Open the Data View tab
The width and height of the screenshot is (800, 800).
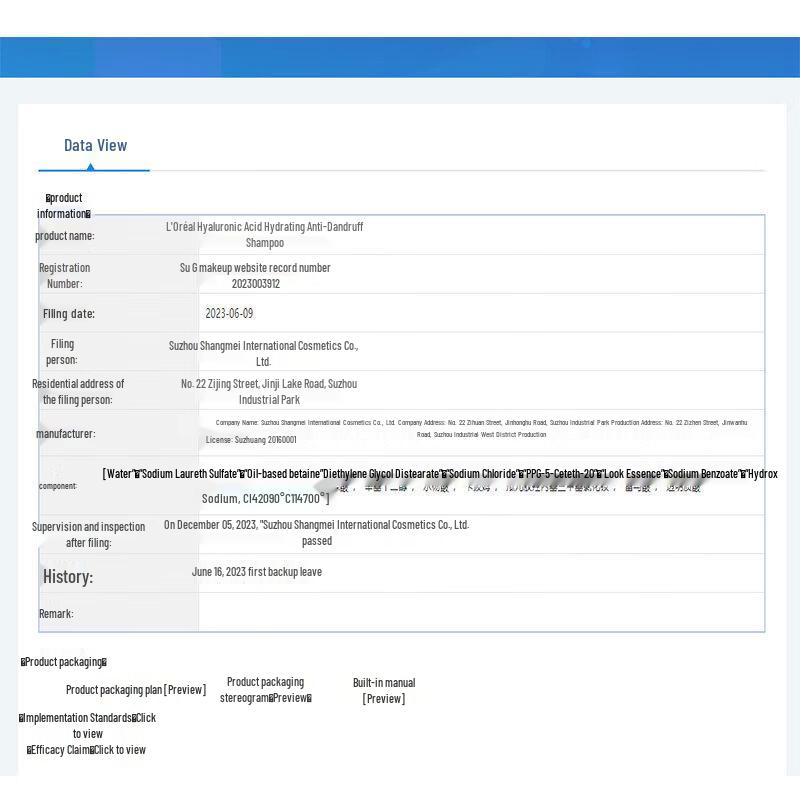click(95, 145)
